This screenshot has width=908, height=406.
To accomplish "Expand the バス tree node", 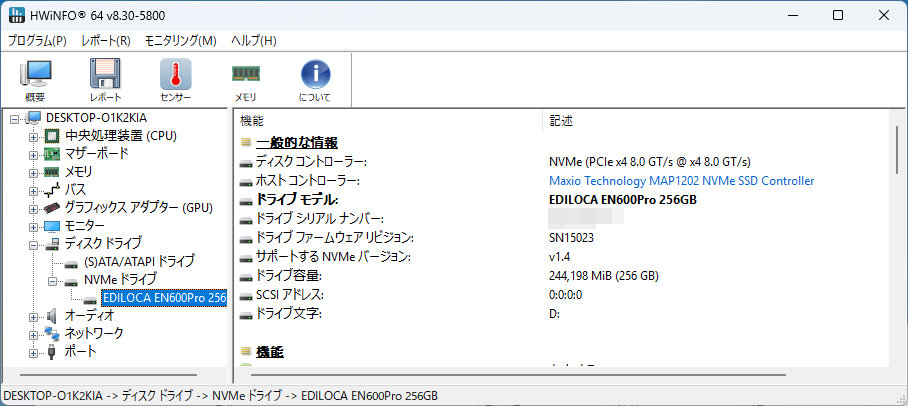I will (x=34, y=191).
